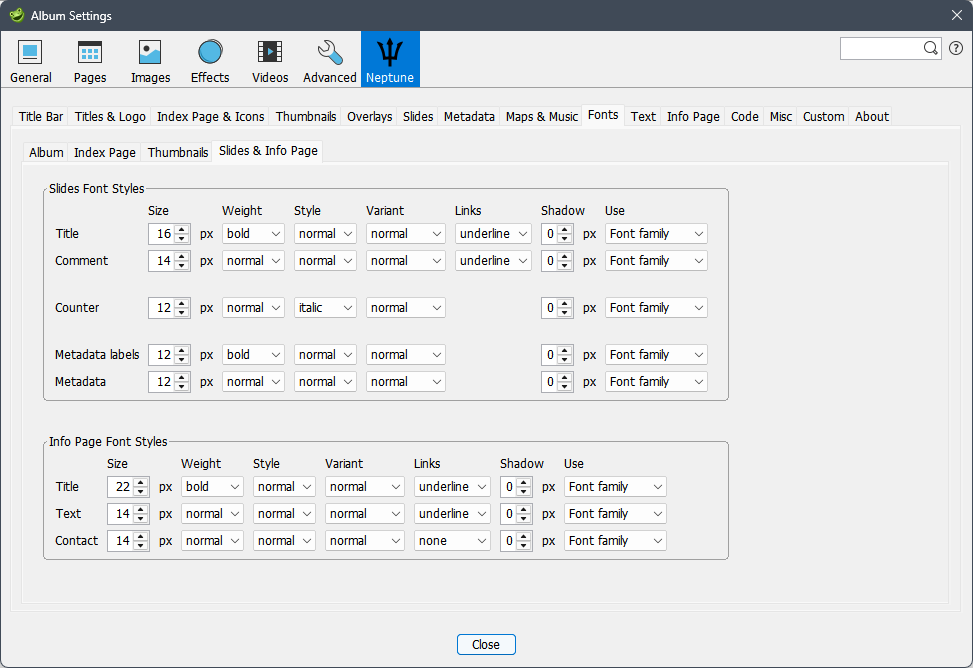Open Info Page Contact links dropdown
The height and width of the screenshot is (668, 973).
point(452,541)
